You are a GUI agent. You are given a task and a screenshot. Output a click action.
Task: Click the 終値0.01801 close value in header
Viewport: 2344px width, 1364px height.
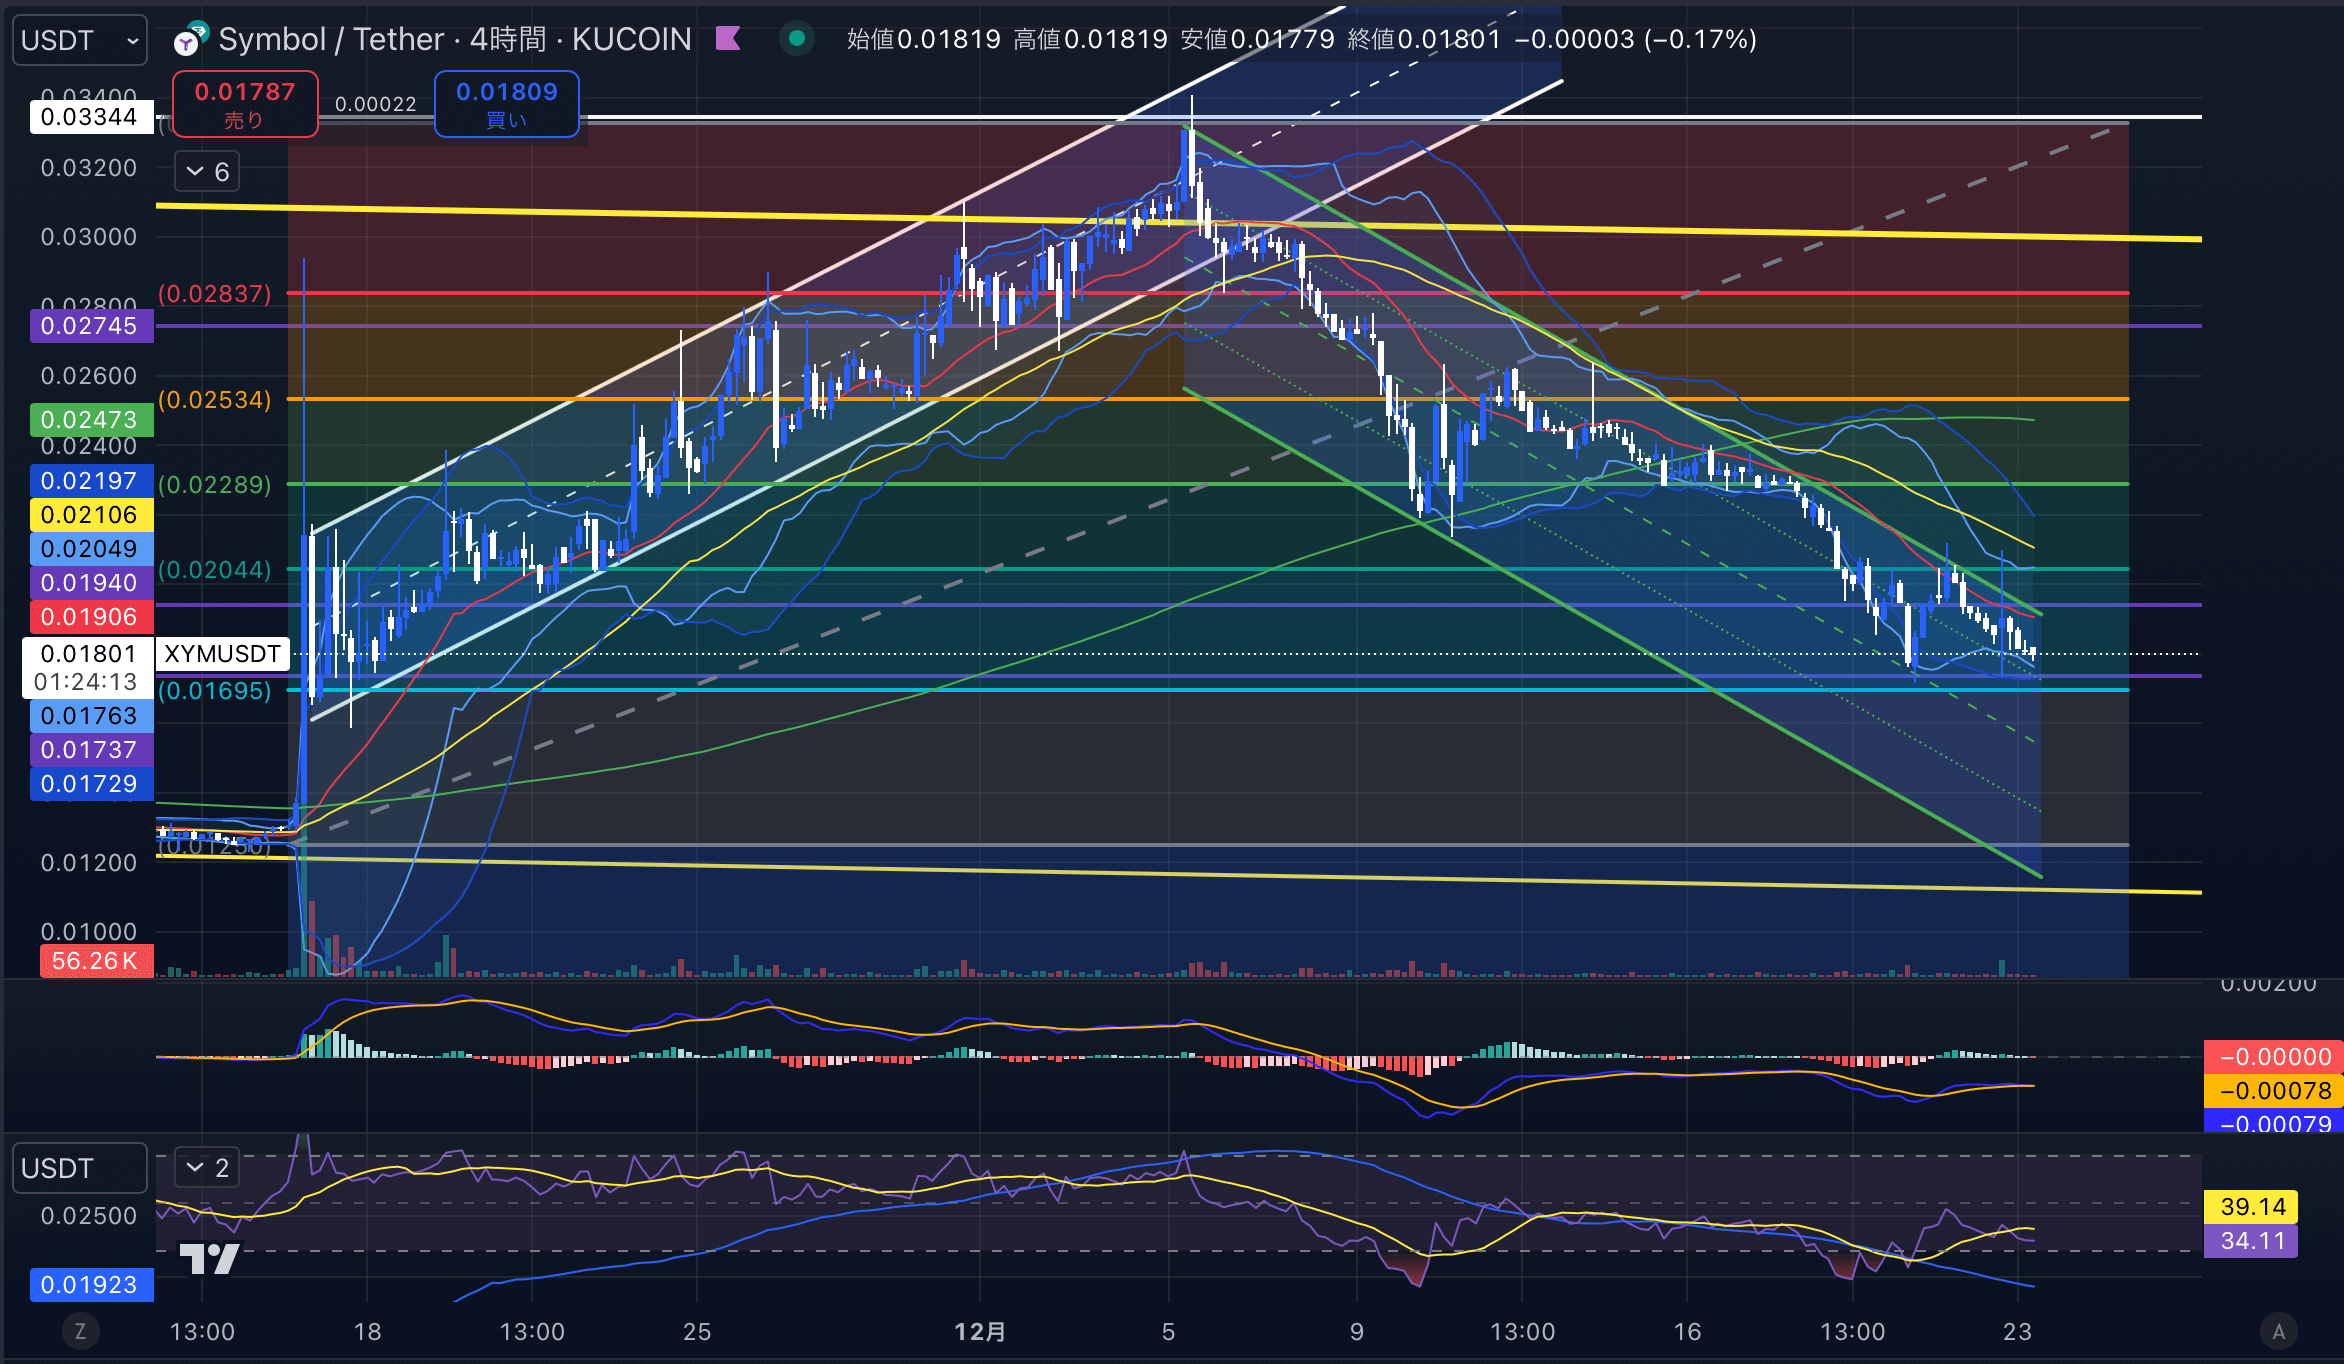point(1425,39)
